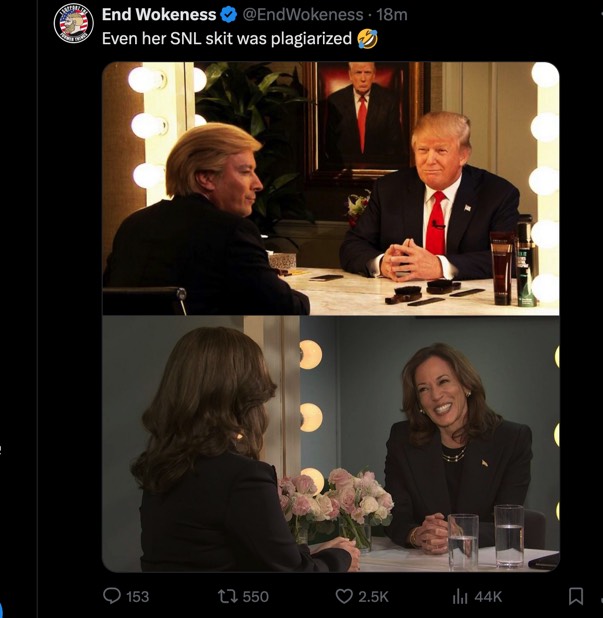The width and height of the screenshot is (603, 618).
Task: Visit the @EndWokeness handle link
Action: (x=303, y=15)
